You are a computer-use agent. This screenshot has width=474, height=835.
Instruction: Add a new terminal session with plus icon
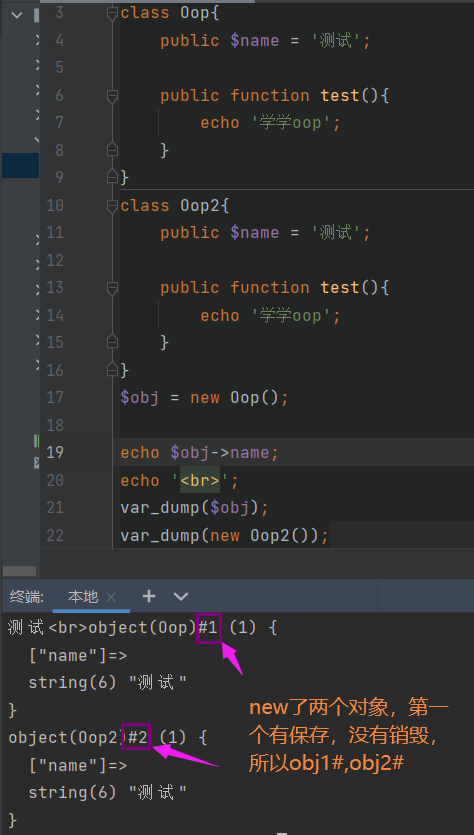149,596
